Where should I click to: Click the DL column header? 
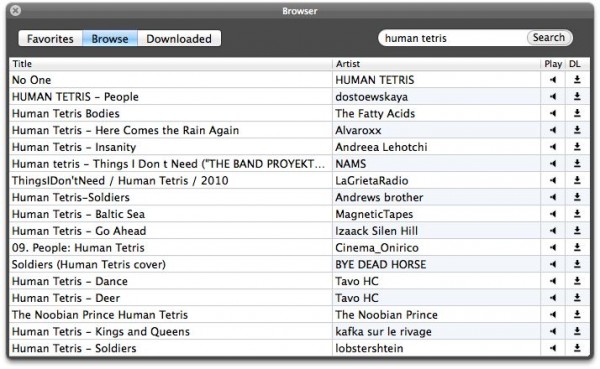(x=577, y=64)
